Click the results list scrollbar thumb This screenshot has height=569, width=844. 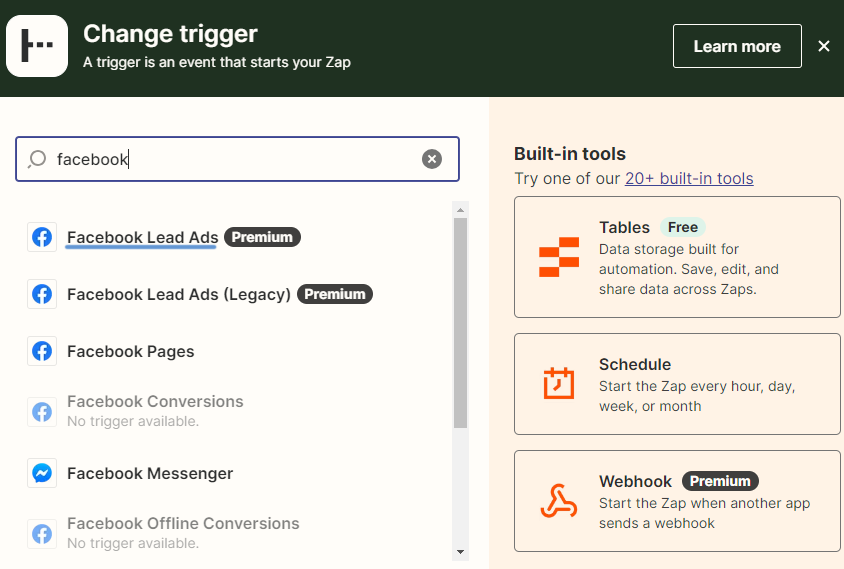[460, 323]
